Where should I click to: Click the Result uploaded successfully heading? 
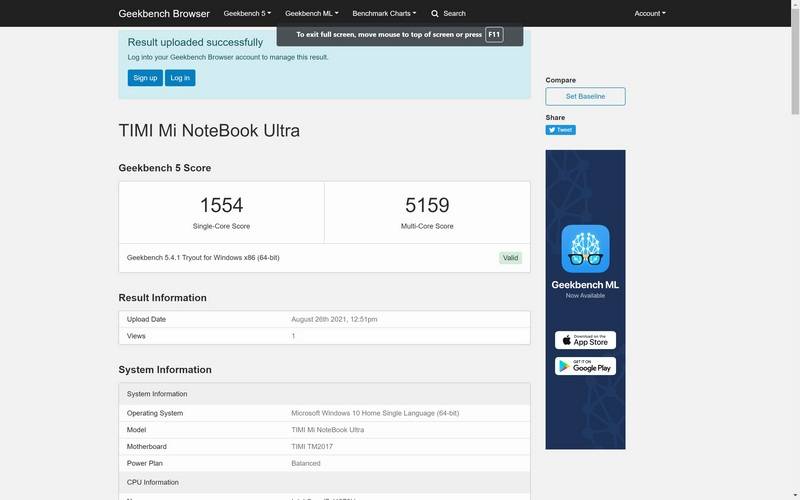(195, 42)
